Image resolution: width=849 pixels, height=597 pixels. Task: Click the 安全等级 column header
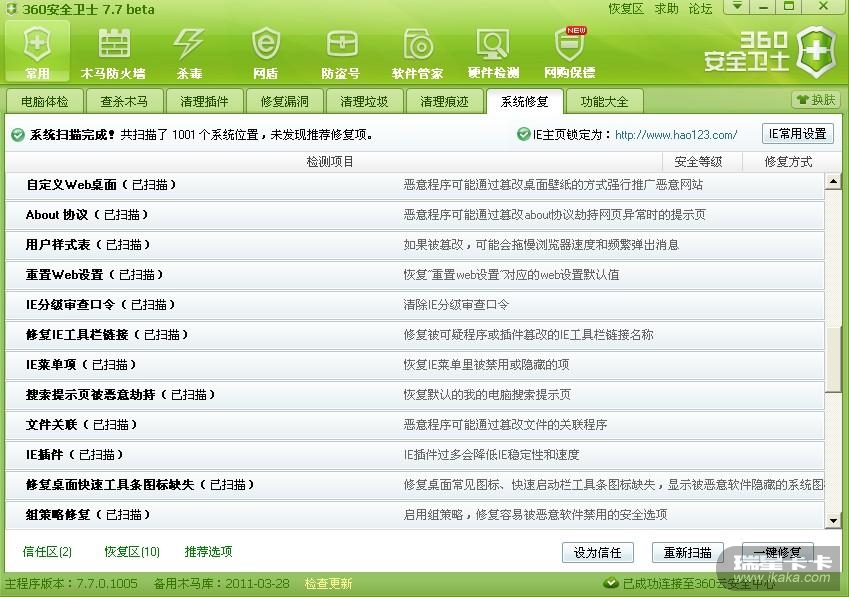(x=698, y=162)
